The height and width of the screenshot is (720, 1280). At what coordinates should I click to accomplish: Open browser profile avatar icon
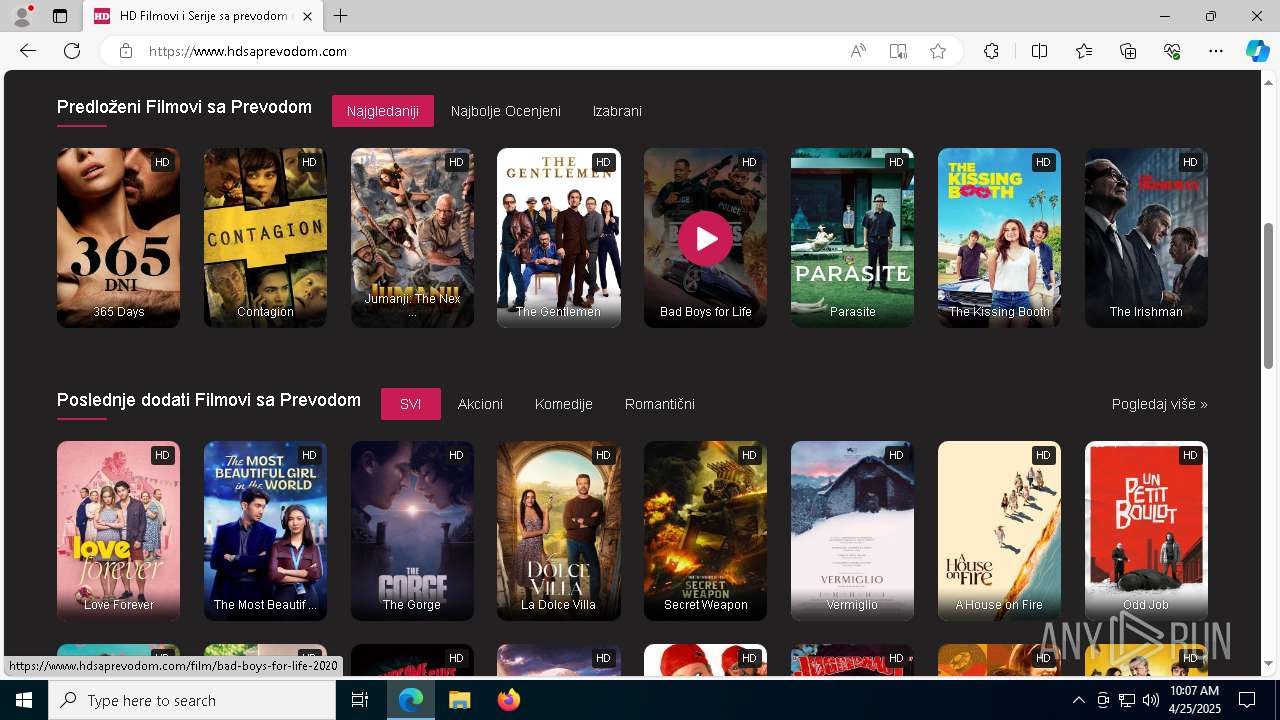point(22,16)
